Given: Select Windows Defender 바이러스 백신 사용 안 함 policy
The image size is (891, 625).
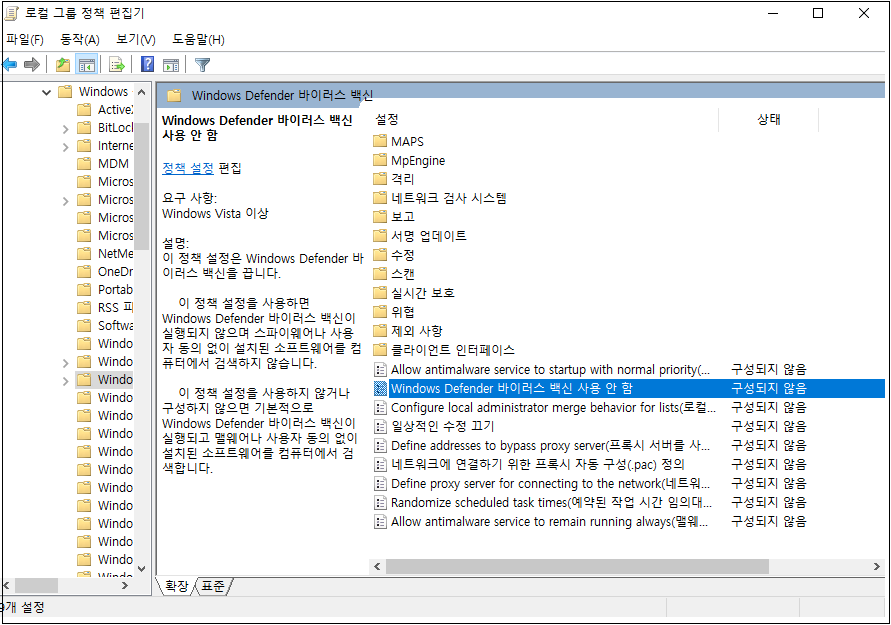Looking at the screenshot, I should click(629, 389).
